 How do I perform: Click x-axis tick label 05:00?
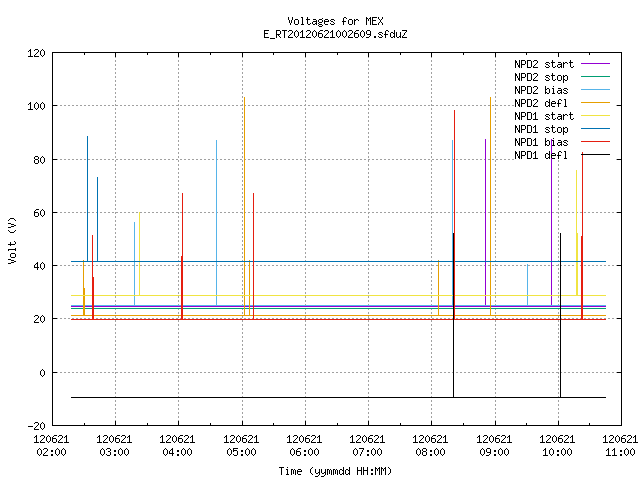(x=242, y=453)
